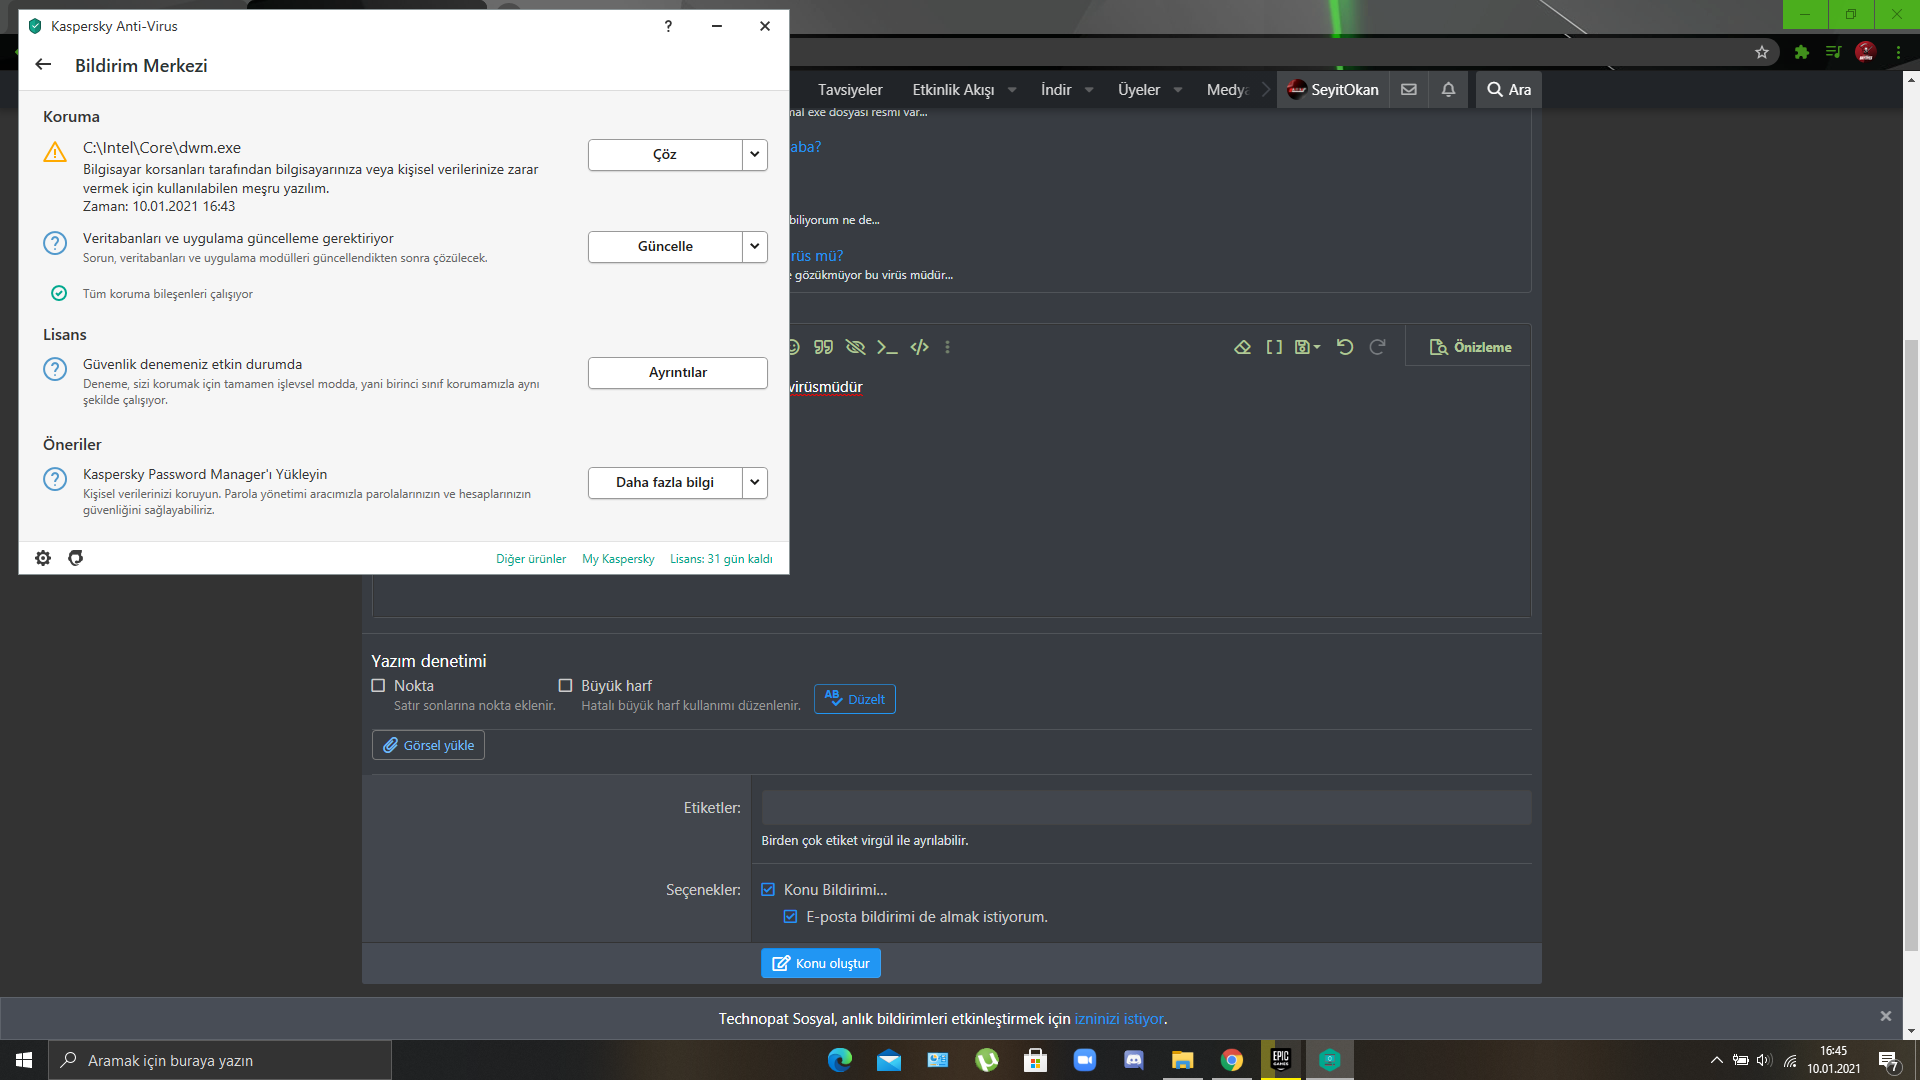This screenshot has height=1080, width=1920.
Task: Click the eraser remove-formatting icon
Action: pyautogui.click(x=1242, y=347)
